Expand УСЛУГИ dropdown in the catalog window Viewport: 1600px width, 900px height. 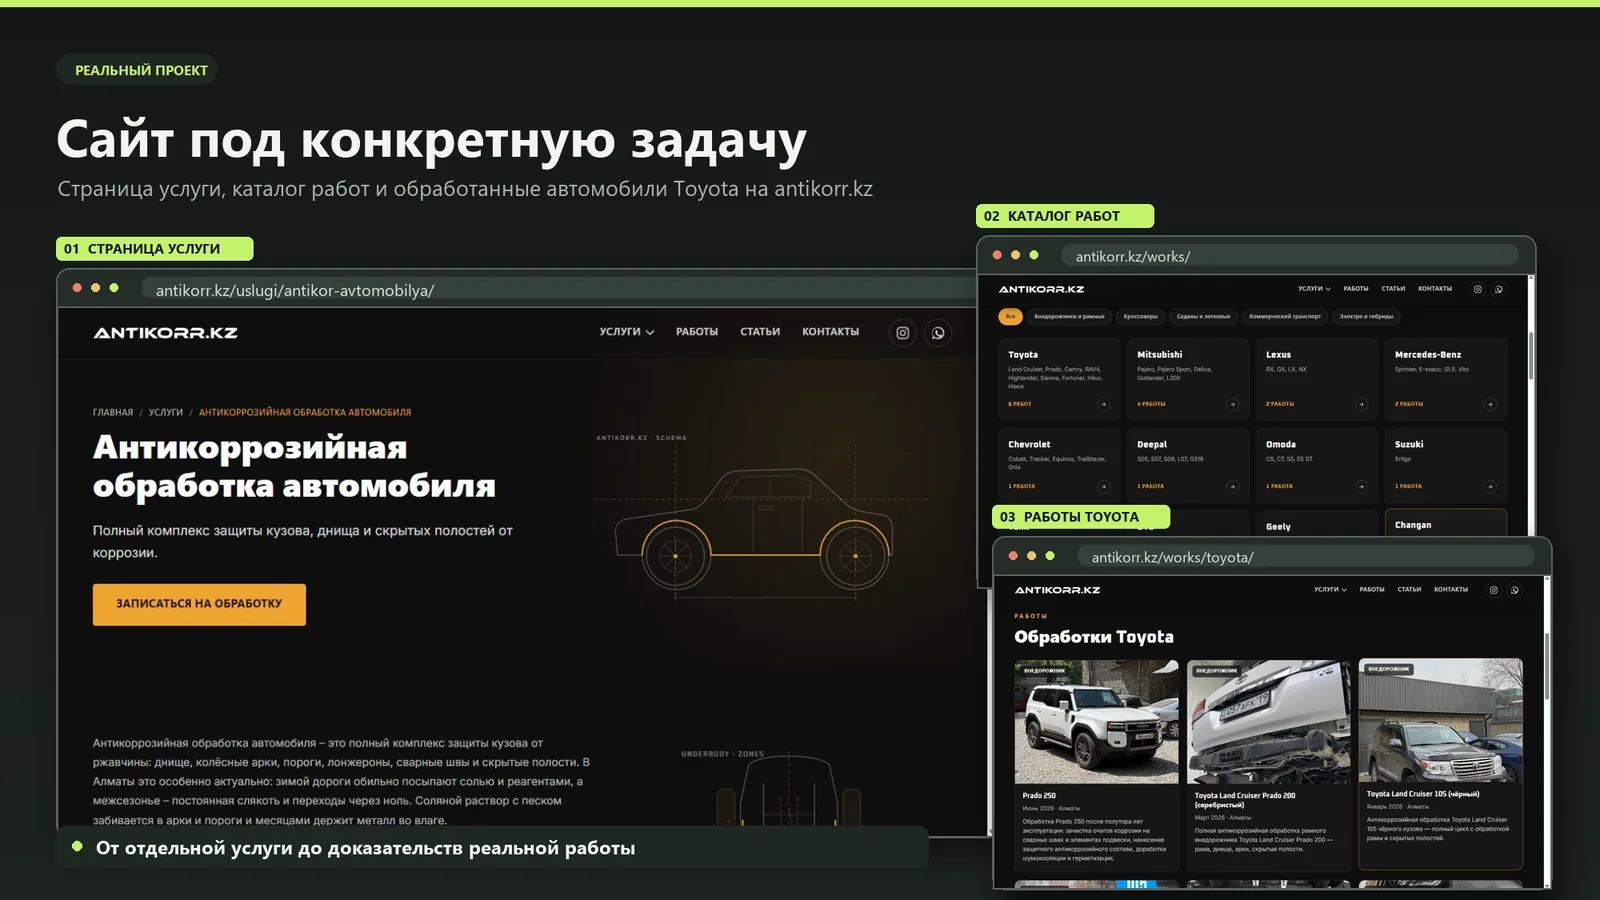[1314, 289]
